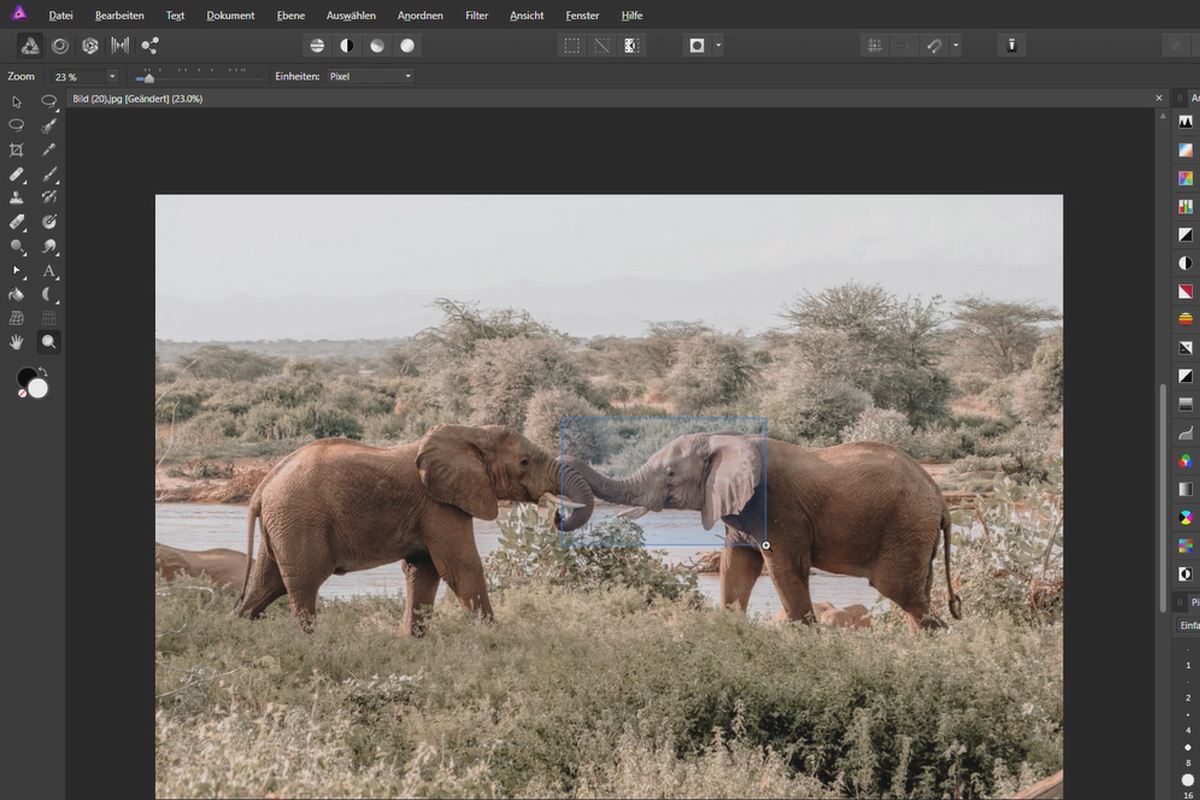Toggle snapping with the magnet icon

[x=934, y=45]
